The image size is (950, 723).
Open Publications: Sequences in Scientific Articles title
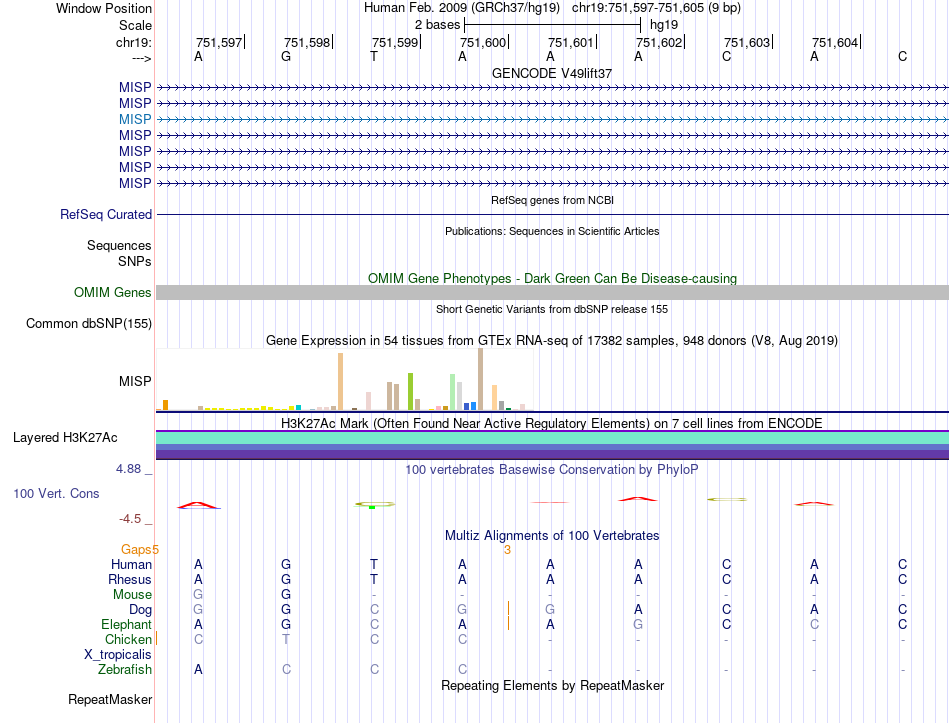point(552,231)
